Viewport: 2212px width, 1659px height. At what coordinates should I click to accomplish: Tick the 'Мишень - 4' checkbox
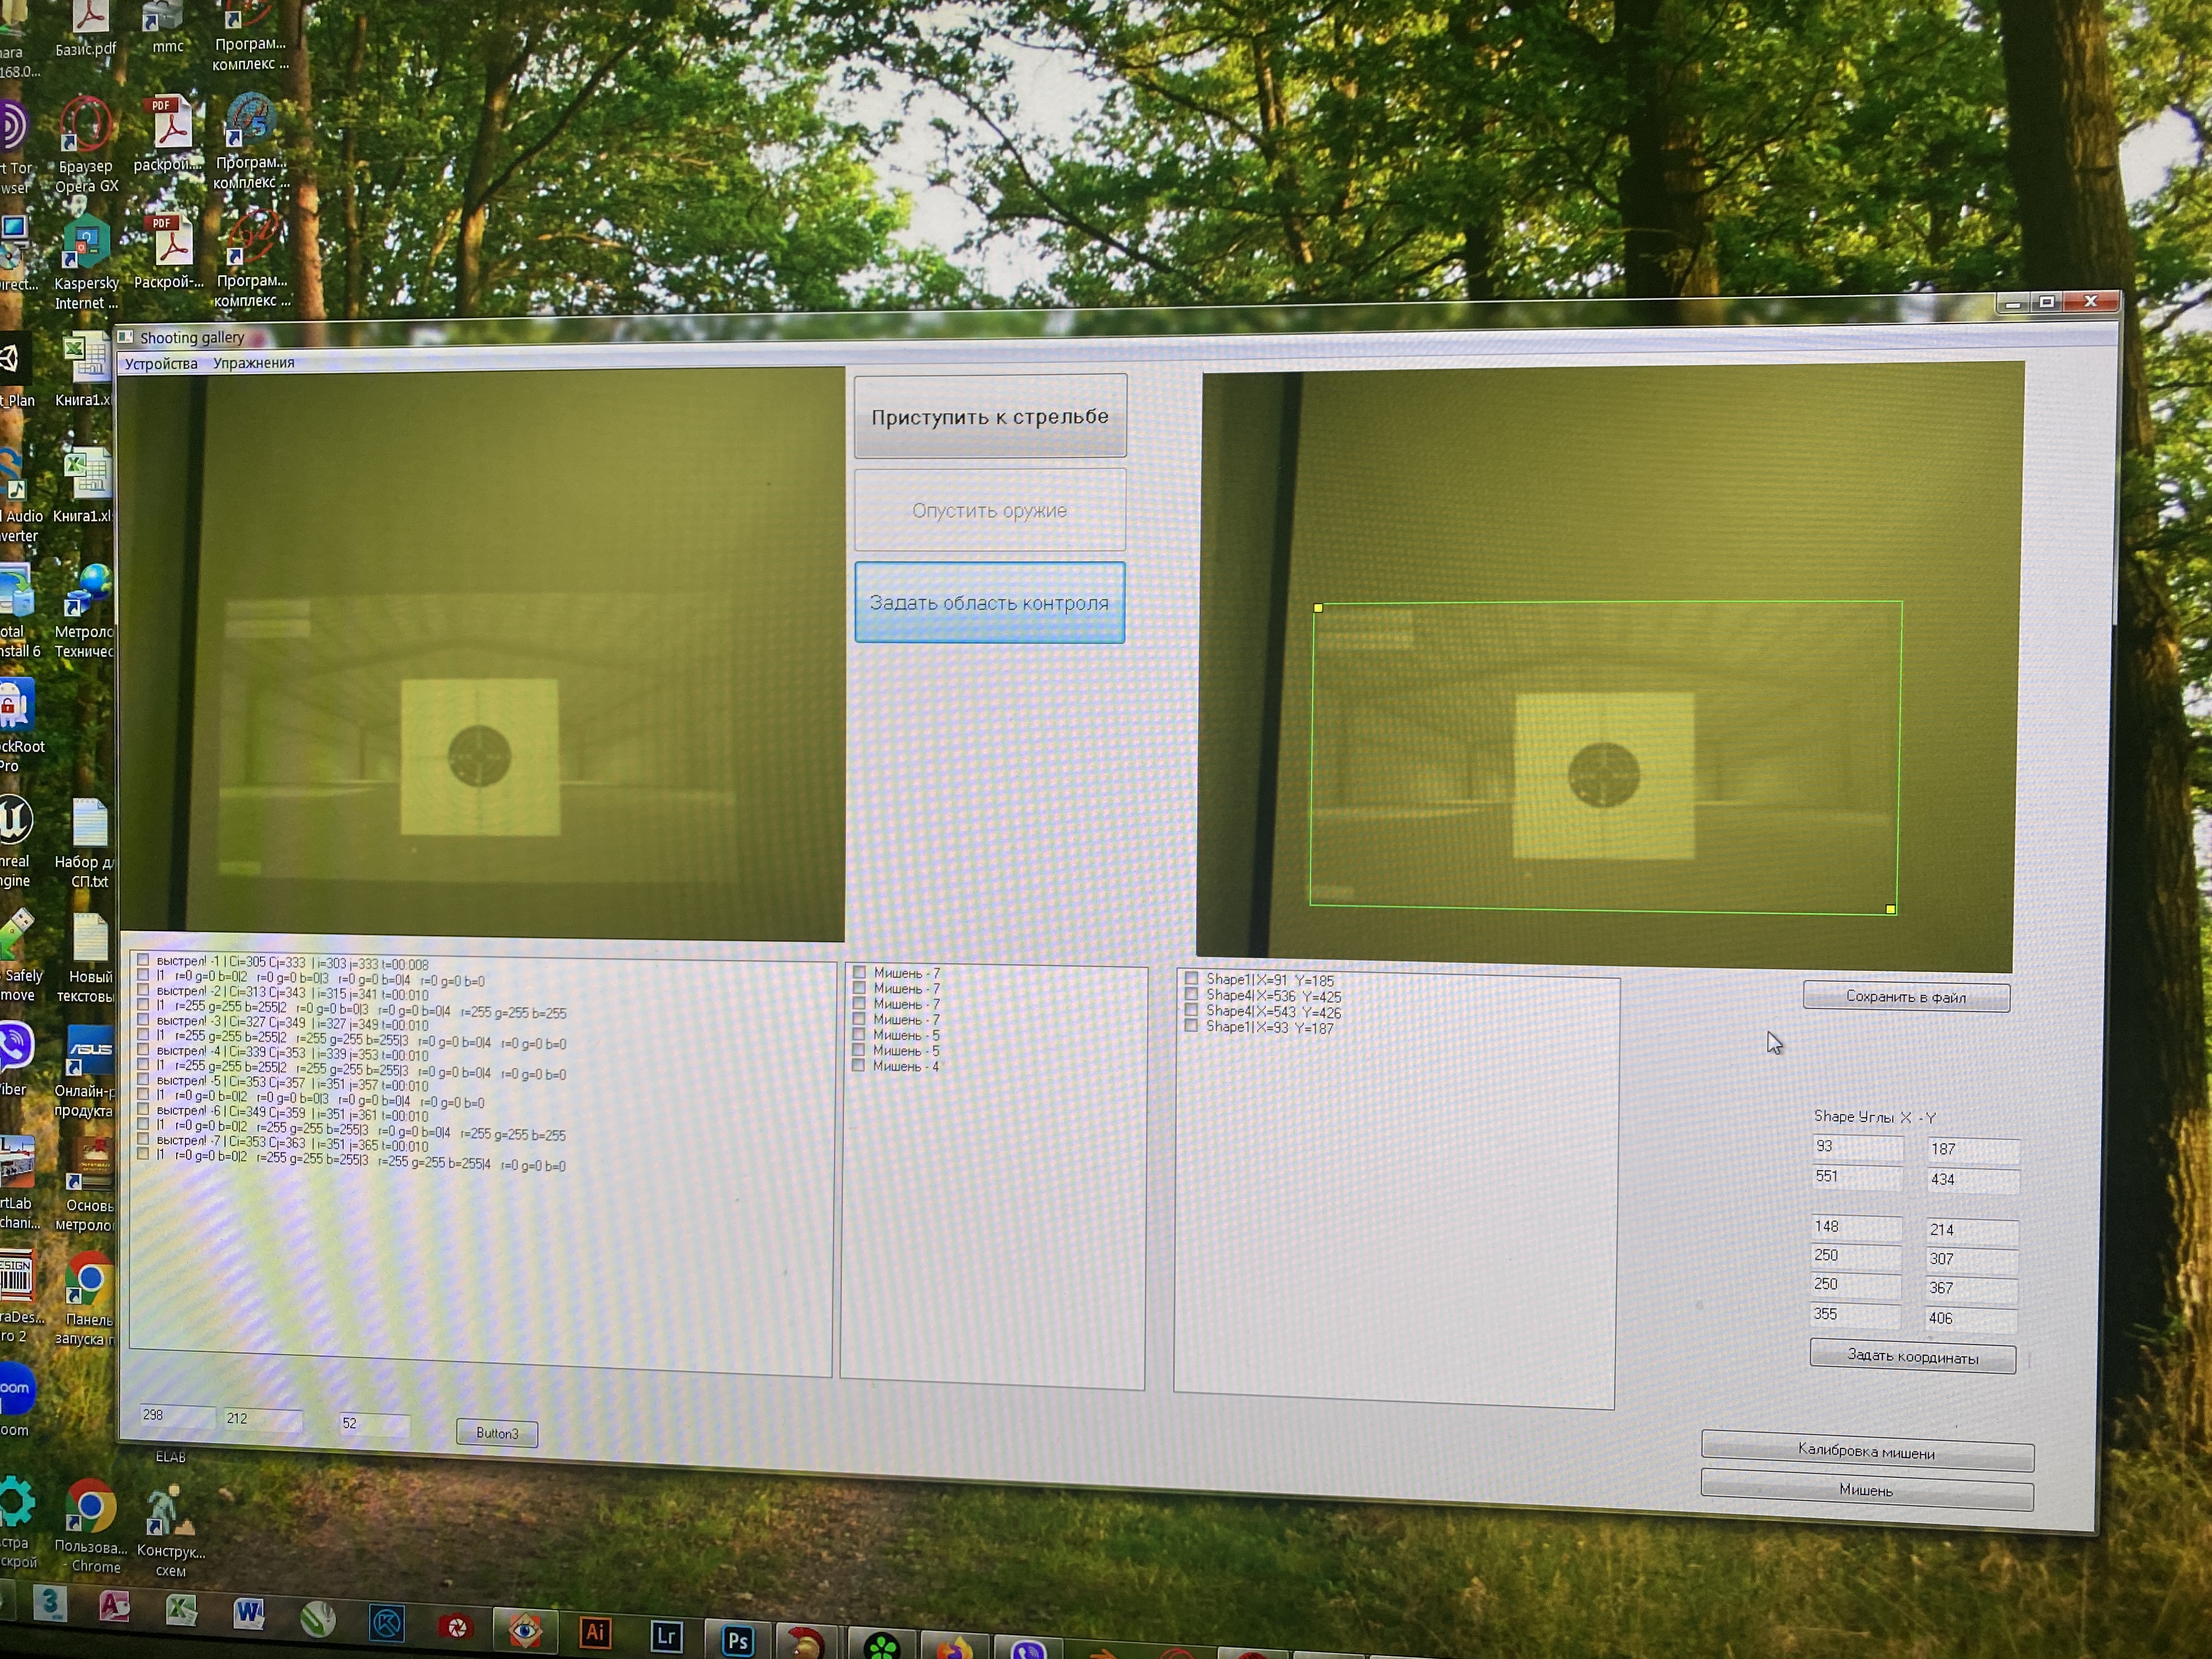(858, 1066)
